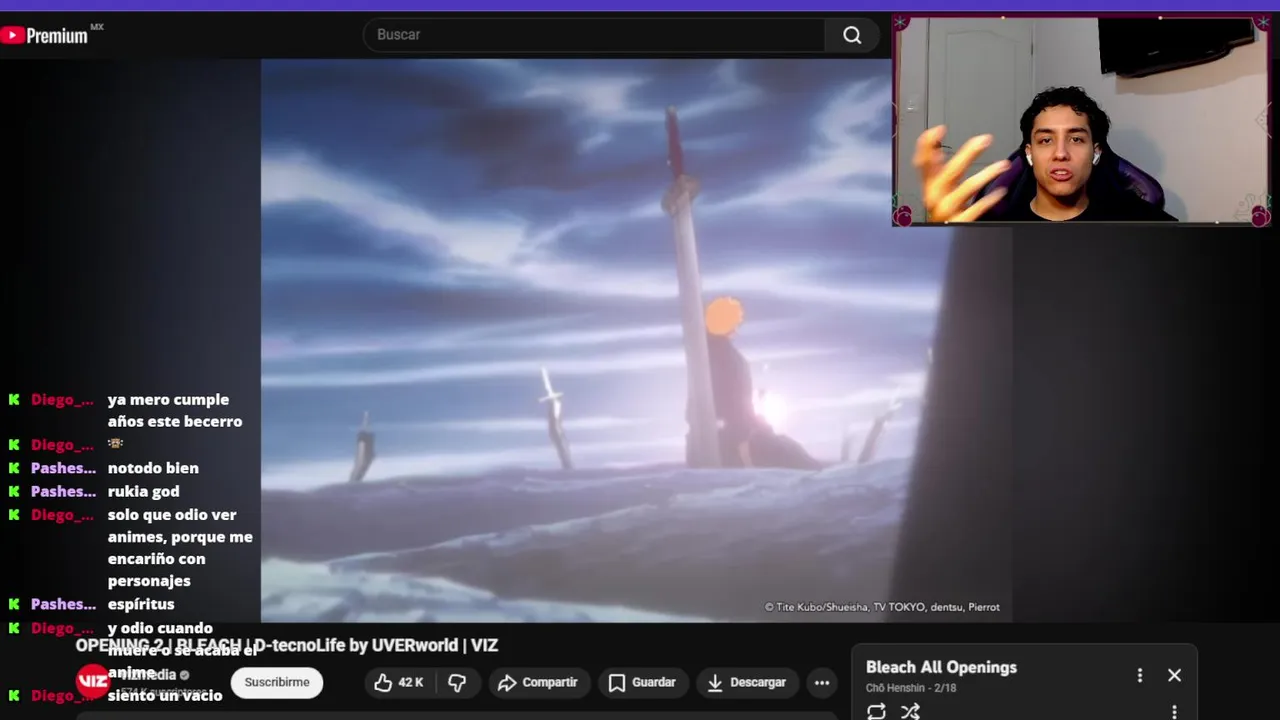Dislike the video with thumbs down

(458, 682)
